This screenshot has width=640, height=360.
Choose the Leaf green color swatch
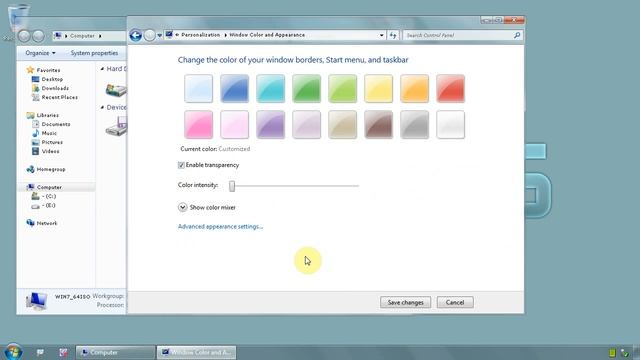point(307,88)
